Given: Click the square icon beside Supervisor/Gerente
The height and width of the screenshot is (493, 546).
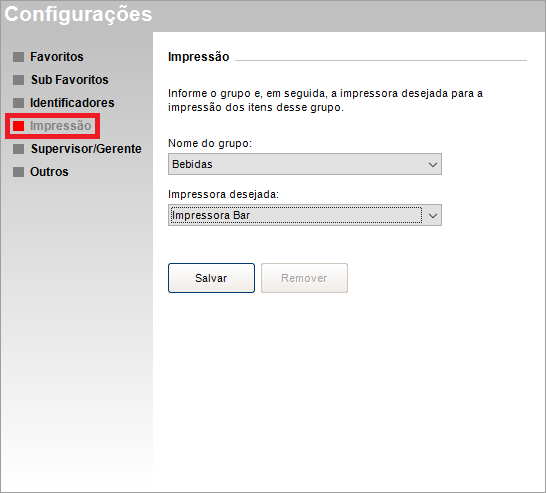Looking at the screenshot, I should [18, 149].
